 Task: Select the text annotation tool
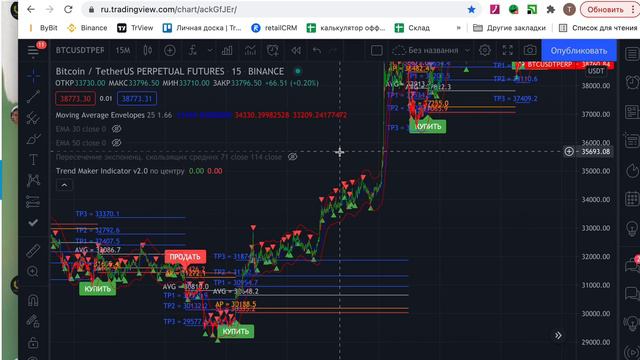tap(33, 160)
